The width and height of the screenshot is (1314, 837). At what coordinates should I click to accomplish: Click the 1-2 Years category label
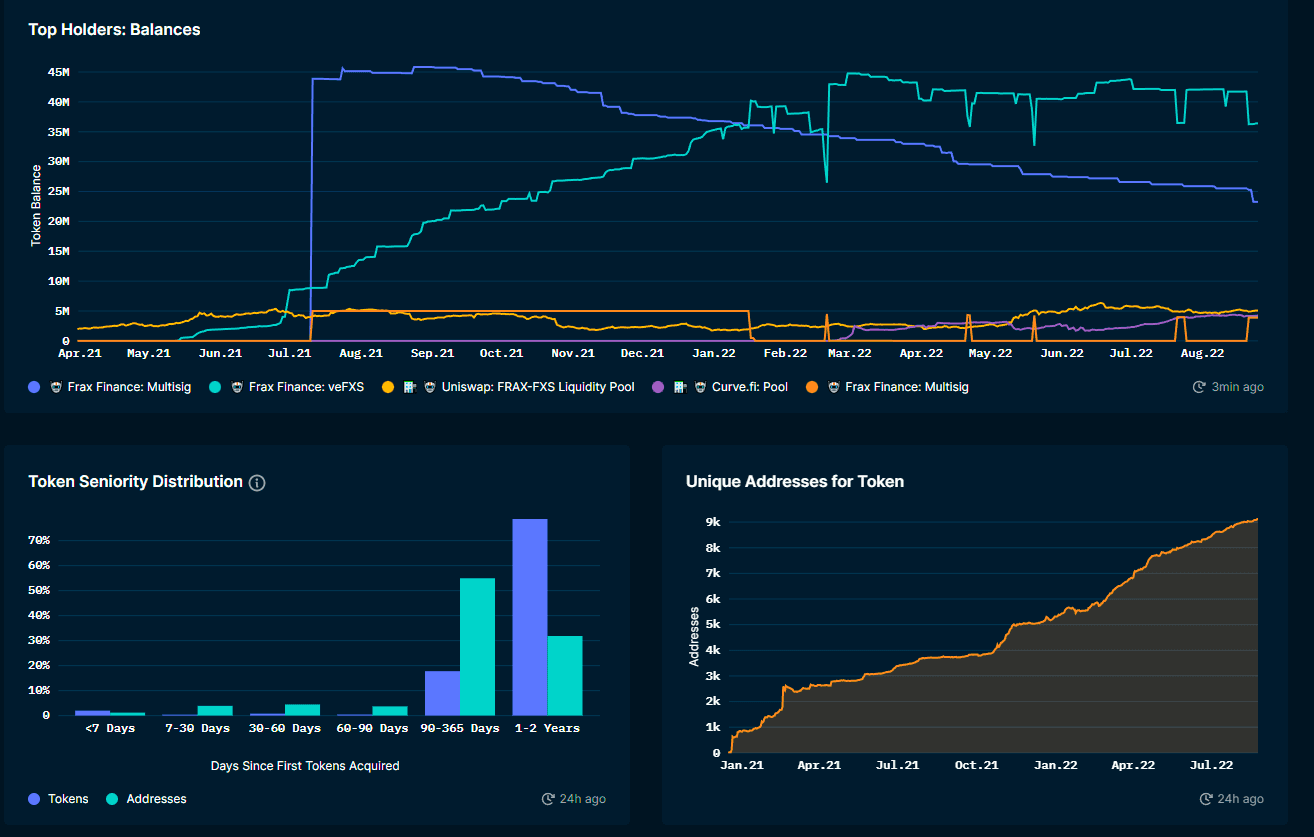547,728
